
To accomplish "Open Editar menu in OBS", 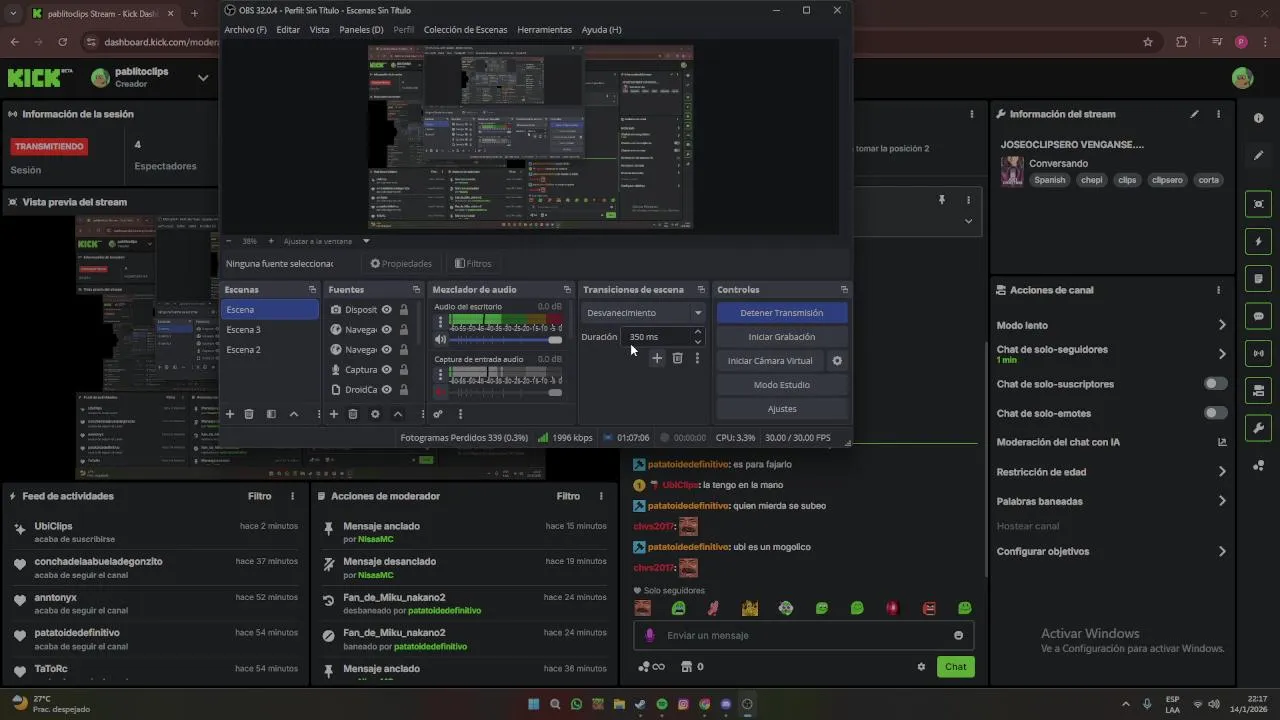I will click(288, 30).
